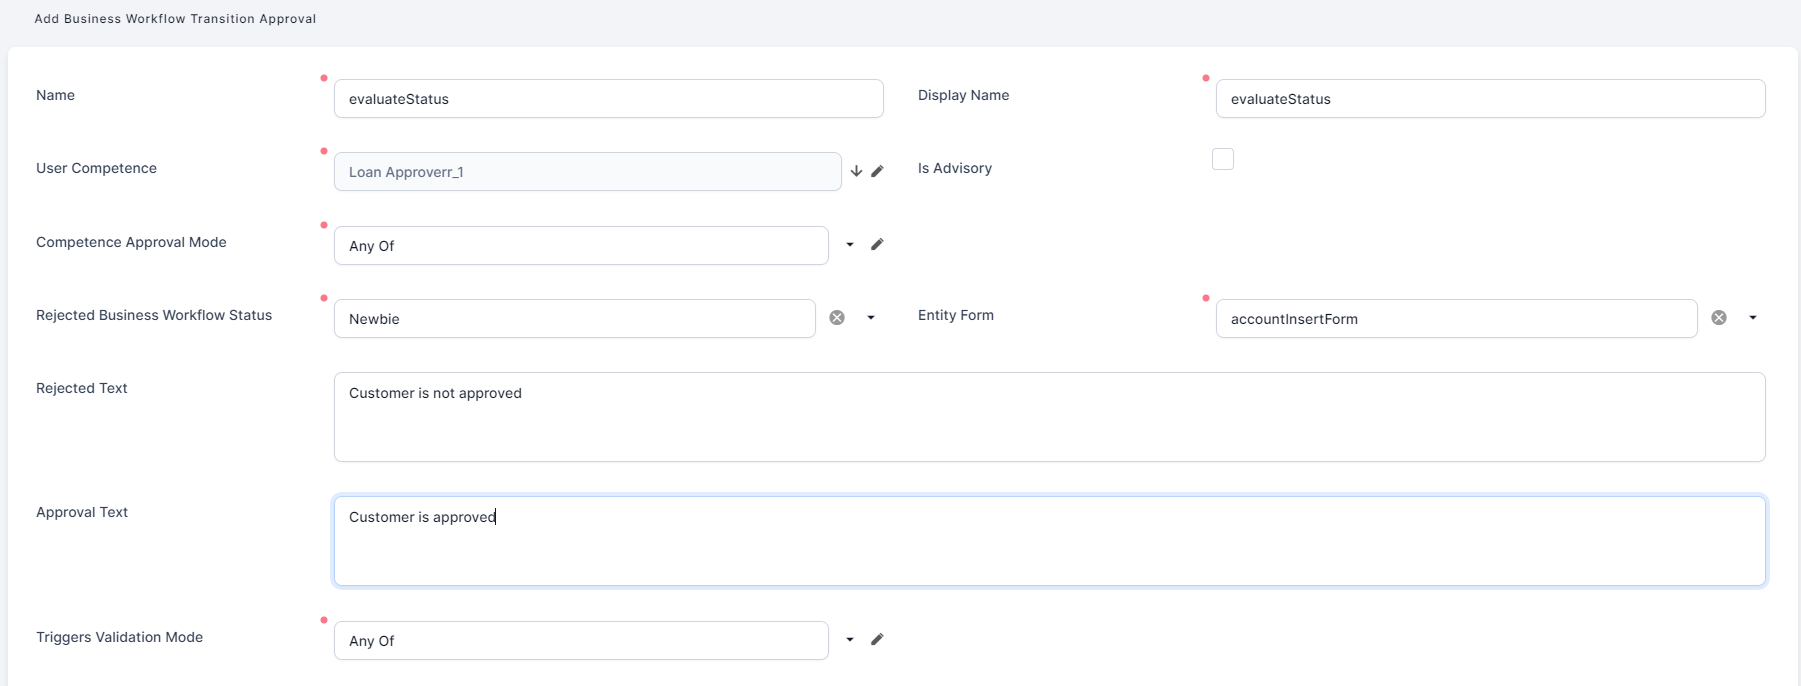Click the pencil icon beside User Competence
Image resolution: width=1801 pixels, height=686 pixels.
point(877,171)
